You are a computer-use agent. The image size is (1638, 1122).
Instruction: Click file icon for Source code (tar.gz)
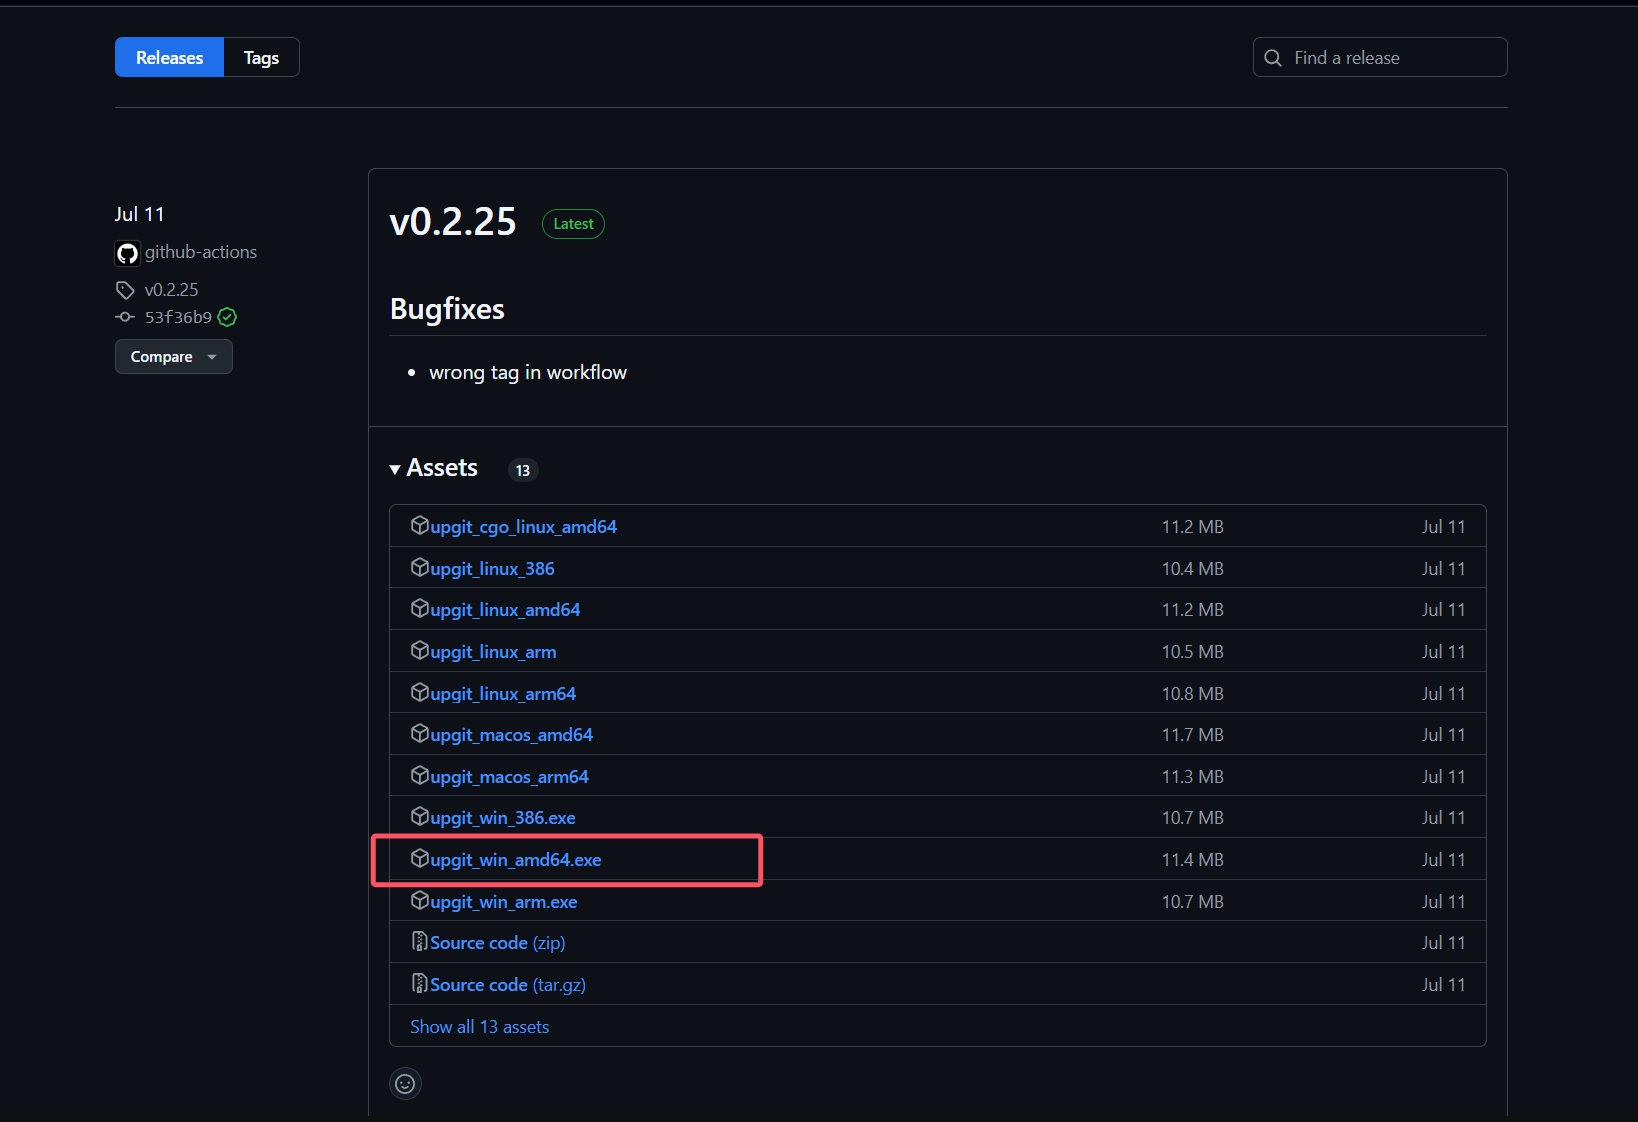420,983
